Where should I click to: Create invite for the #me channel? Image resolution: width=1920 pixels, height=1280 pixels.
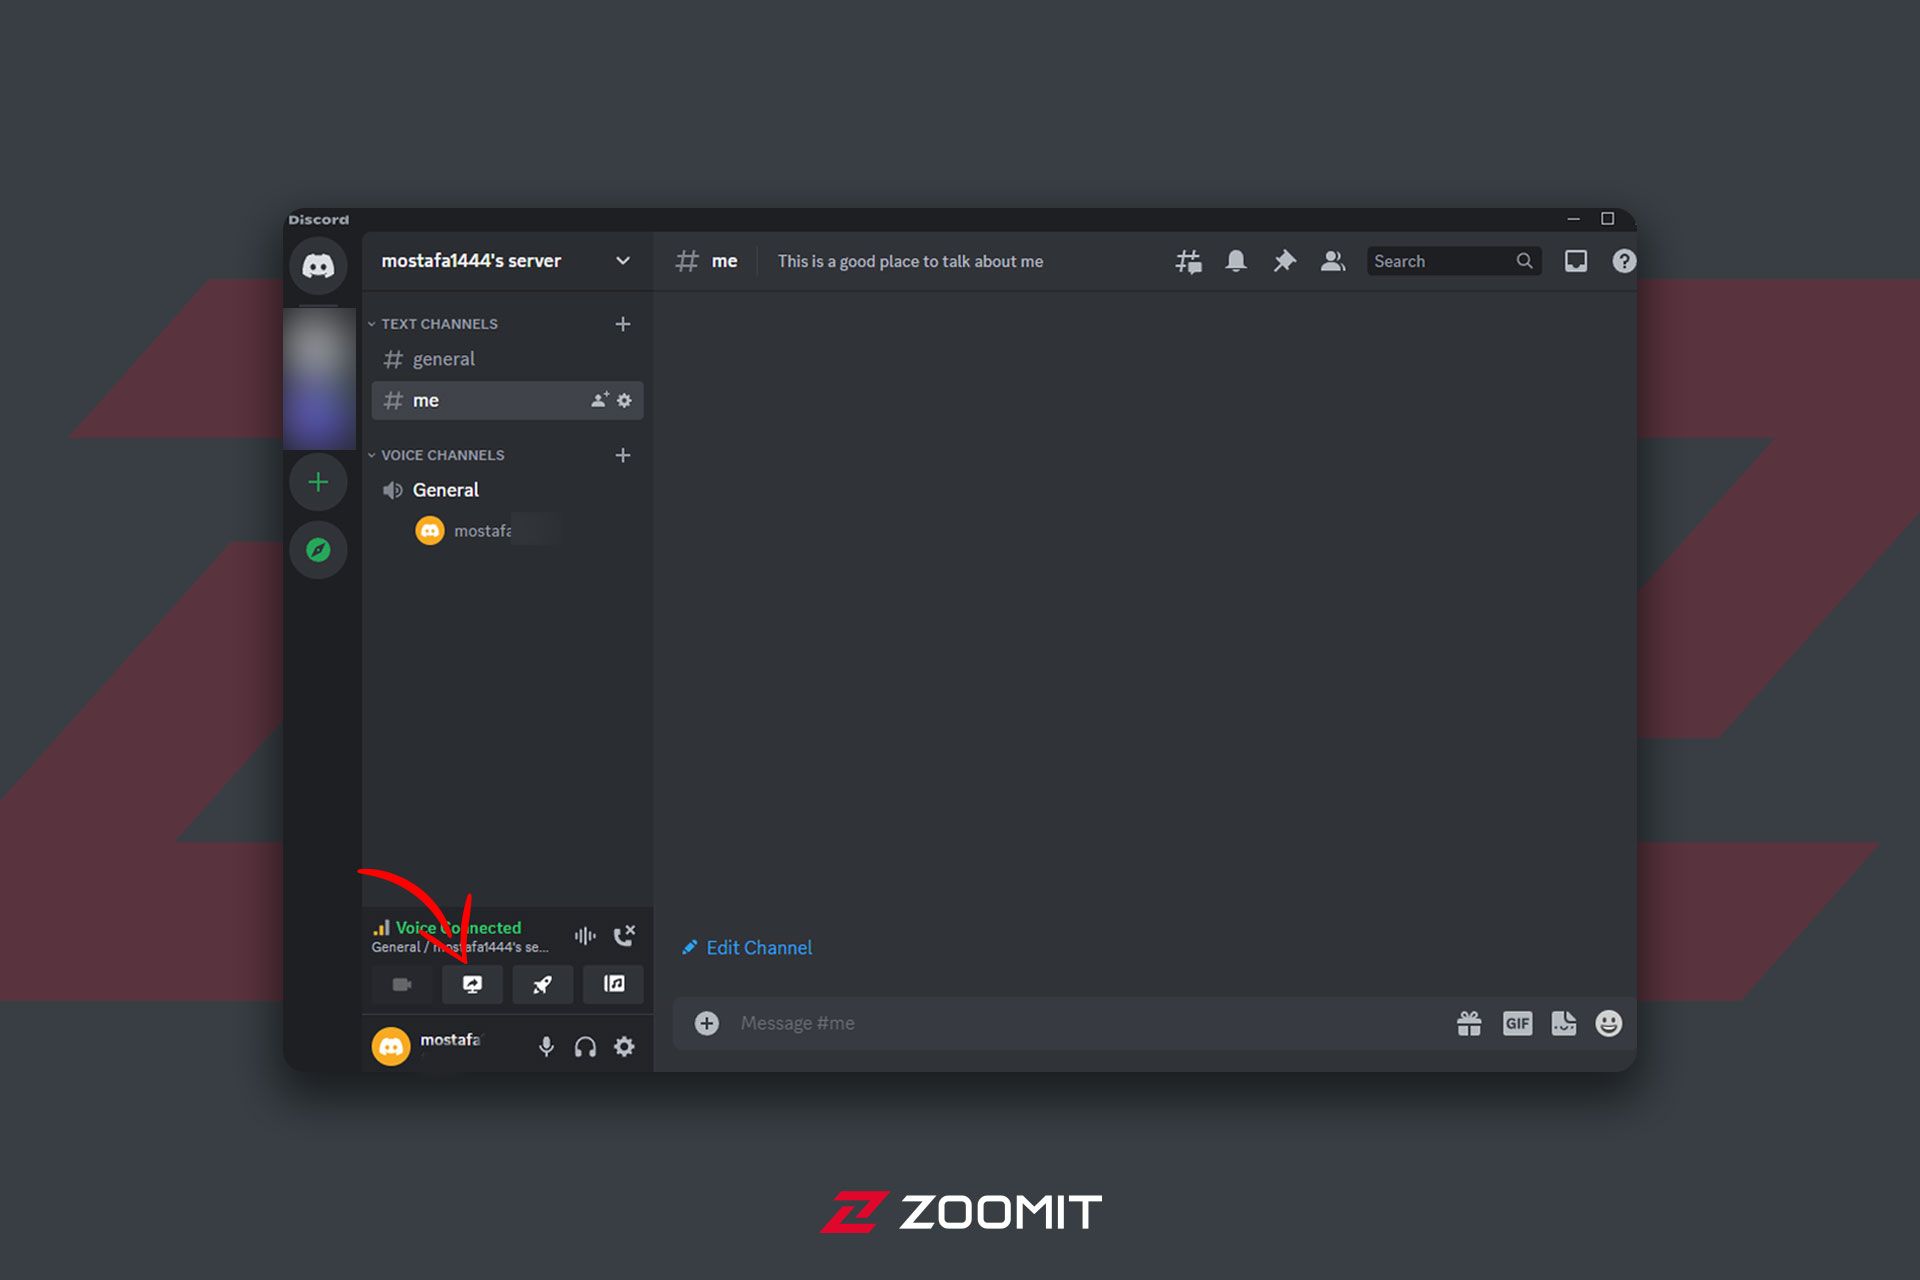coord(599,400)
